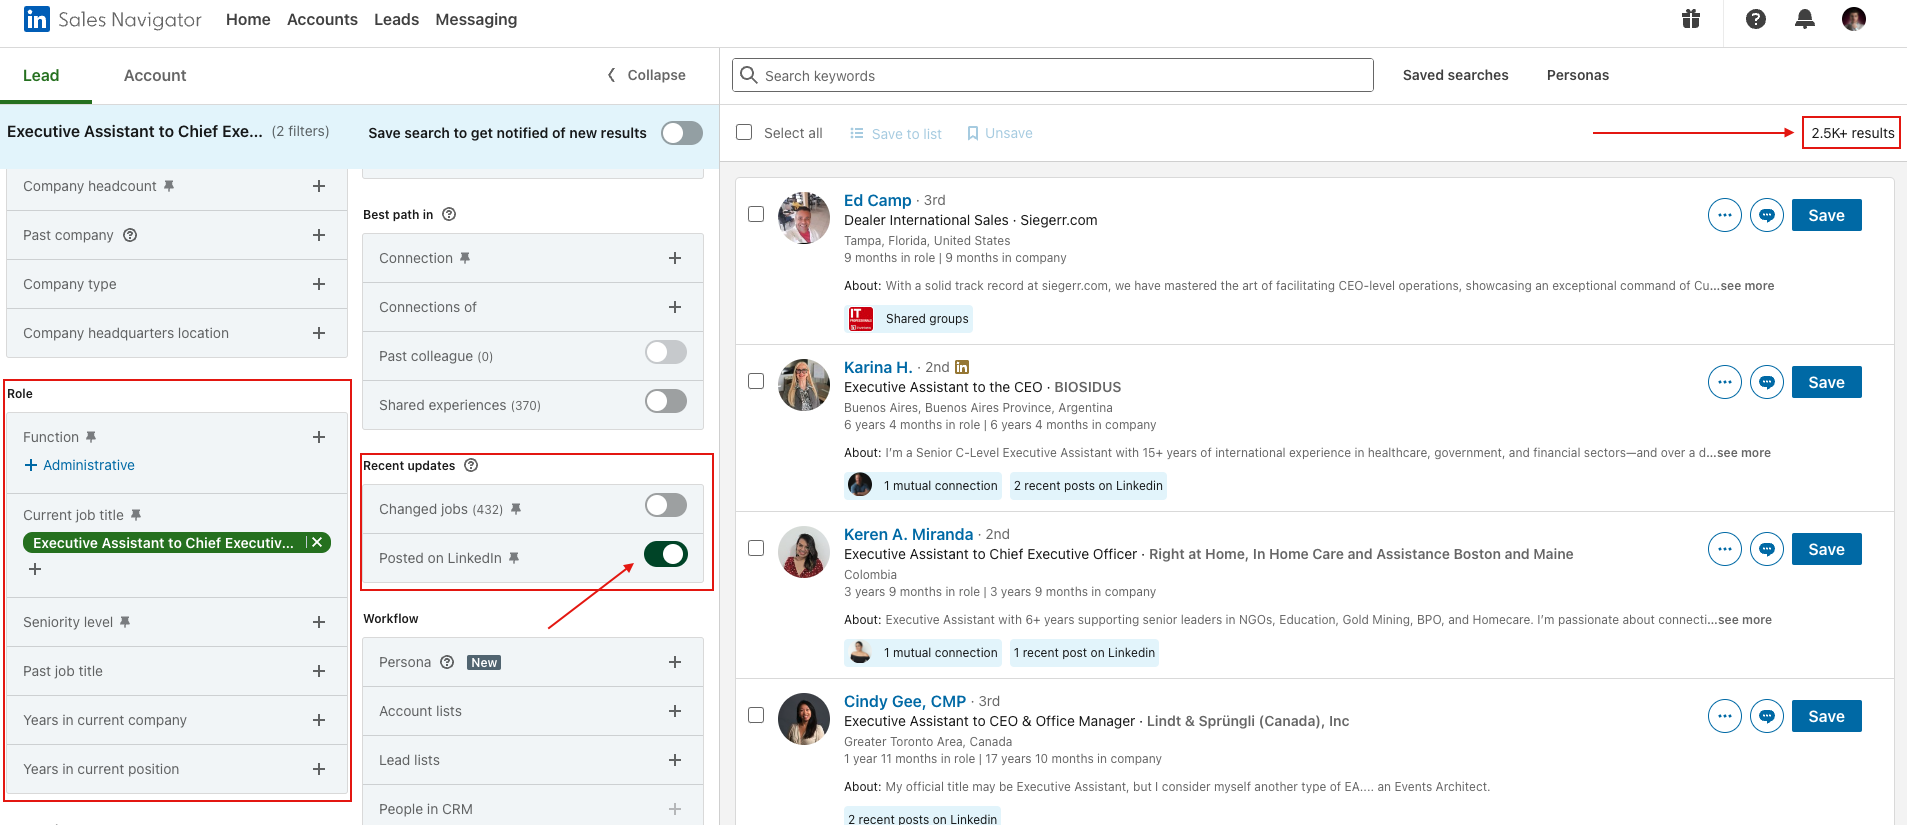Remove Executive Assistant job title filter chip
This screenshot has width=1907, height=825.
click(317, 543)
